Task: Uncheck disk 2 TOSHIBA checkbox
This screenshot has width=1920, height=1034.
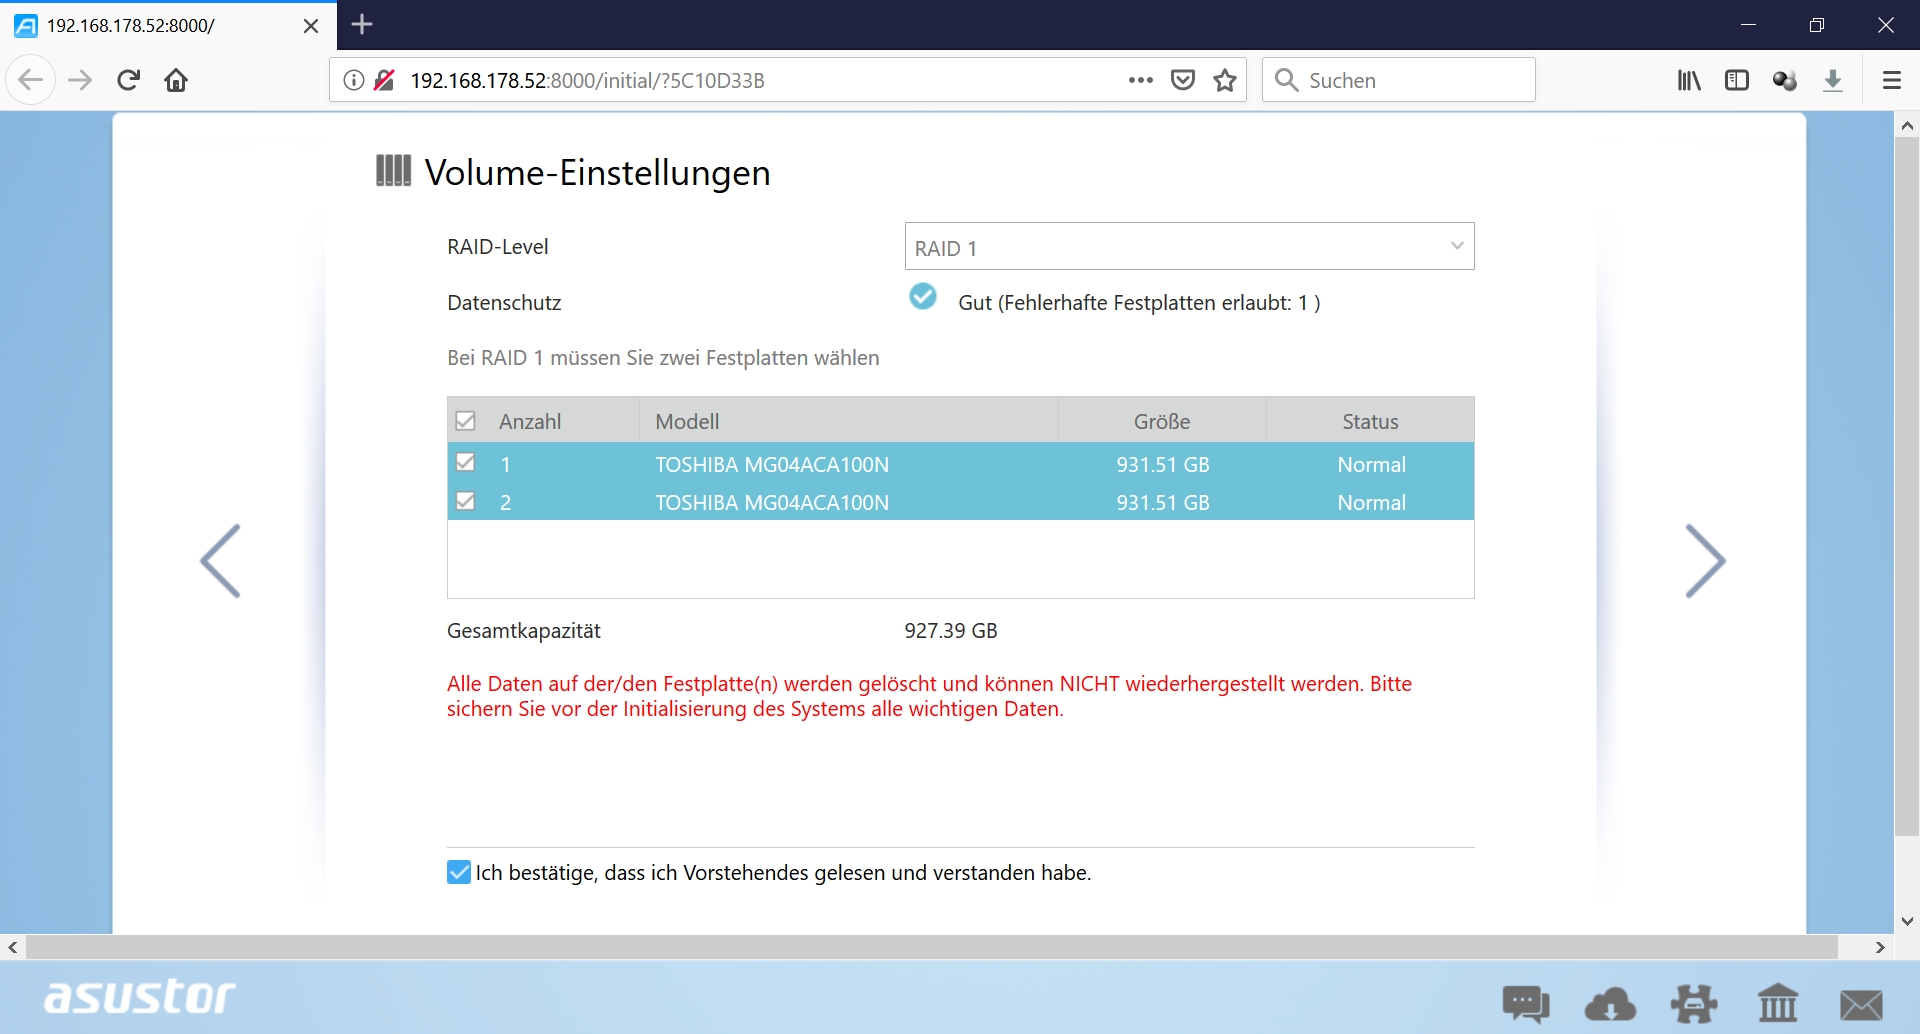Action: [465, 501]
